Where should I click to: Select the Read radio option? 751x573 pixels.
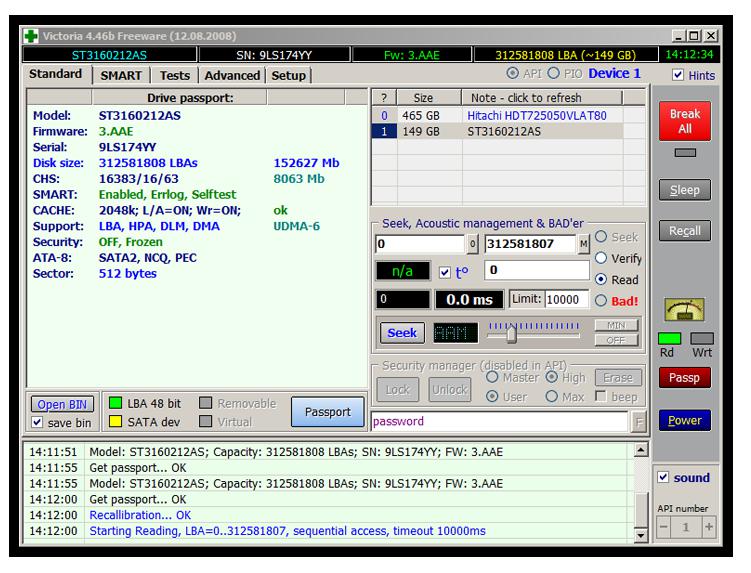click(601, 279)
